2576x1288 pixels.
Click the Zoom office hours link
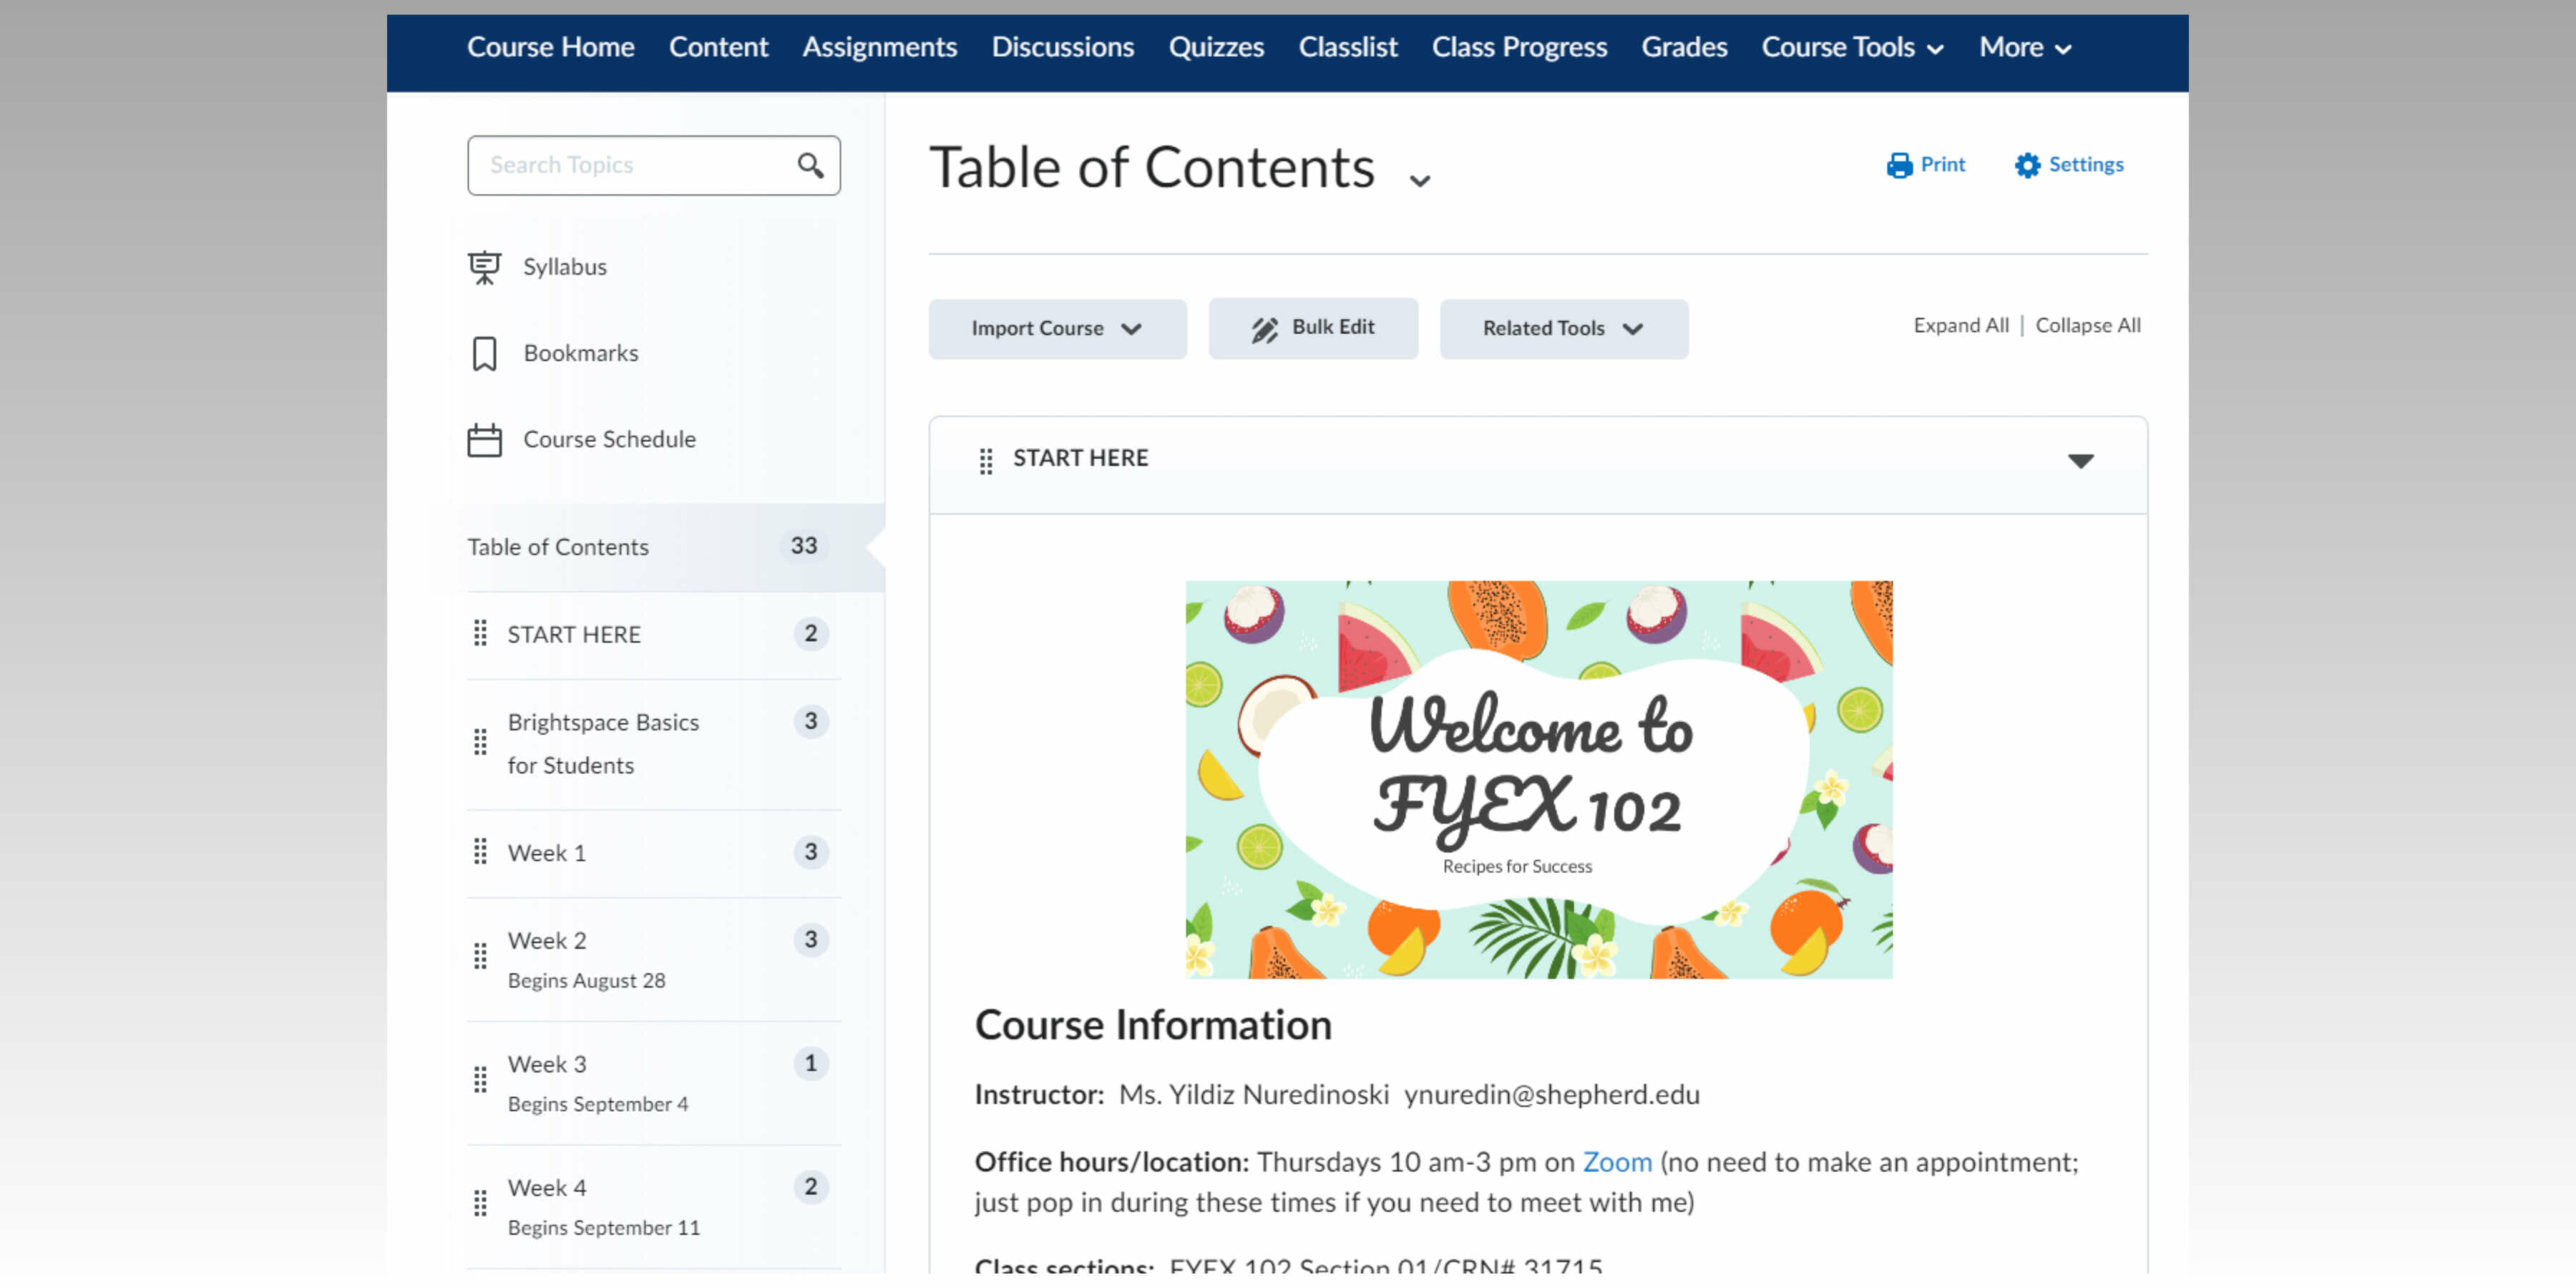[1616, 1162]
